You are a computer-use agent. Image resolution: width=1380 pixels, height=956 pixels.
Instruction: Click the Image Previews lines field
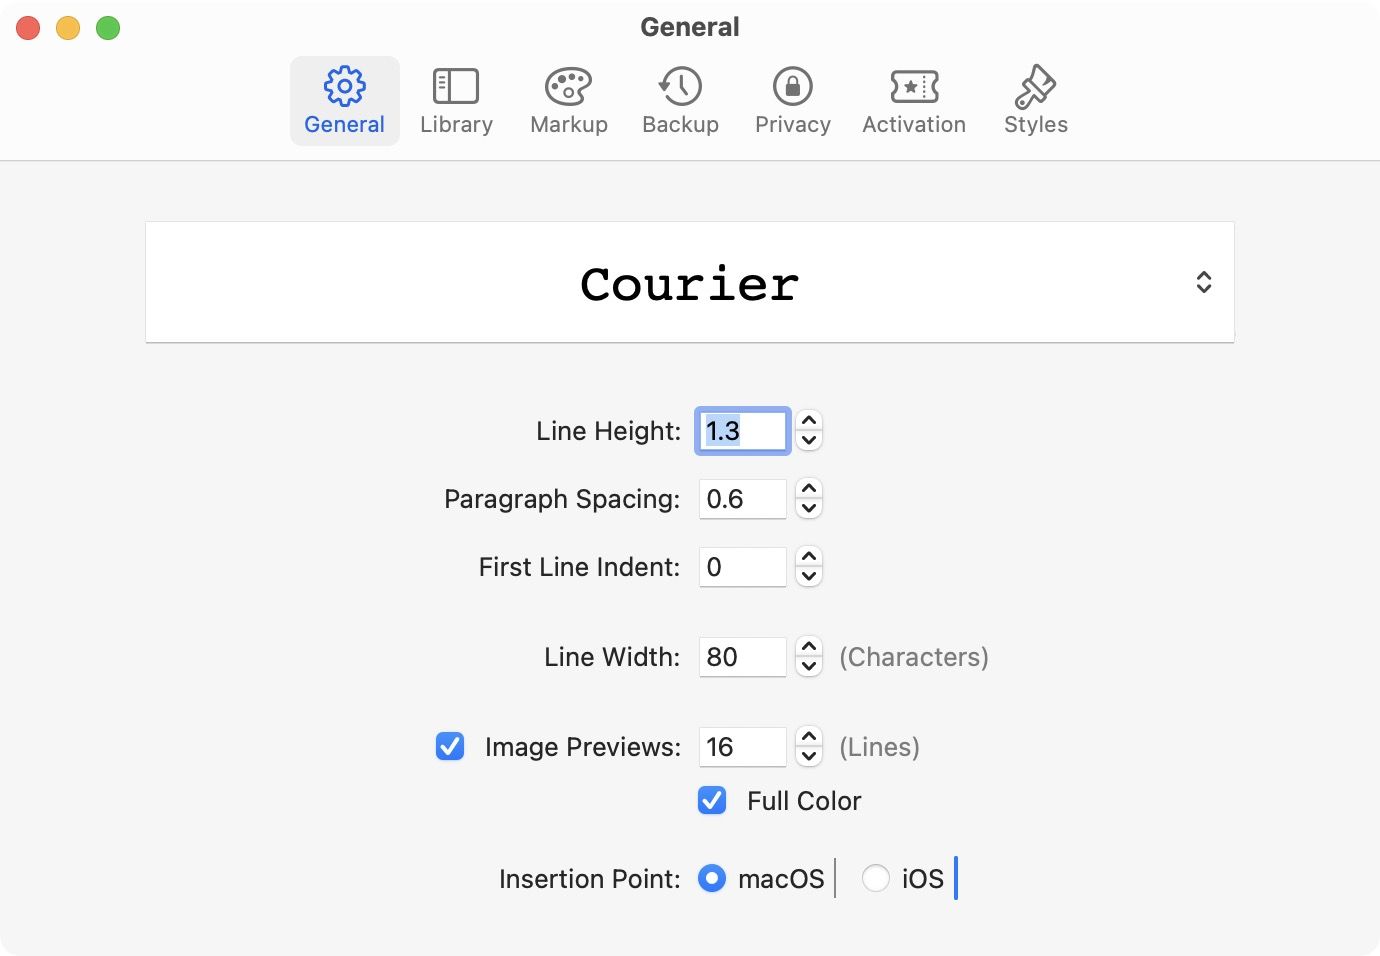(x=742, y=747)
